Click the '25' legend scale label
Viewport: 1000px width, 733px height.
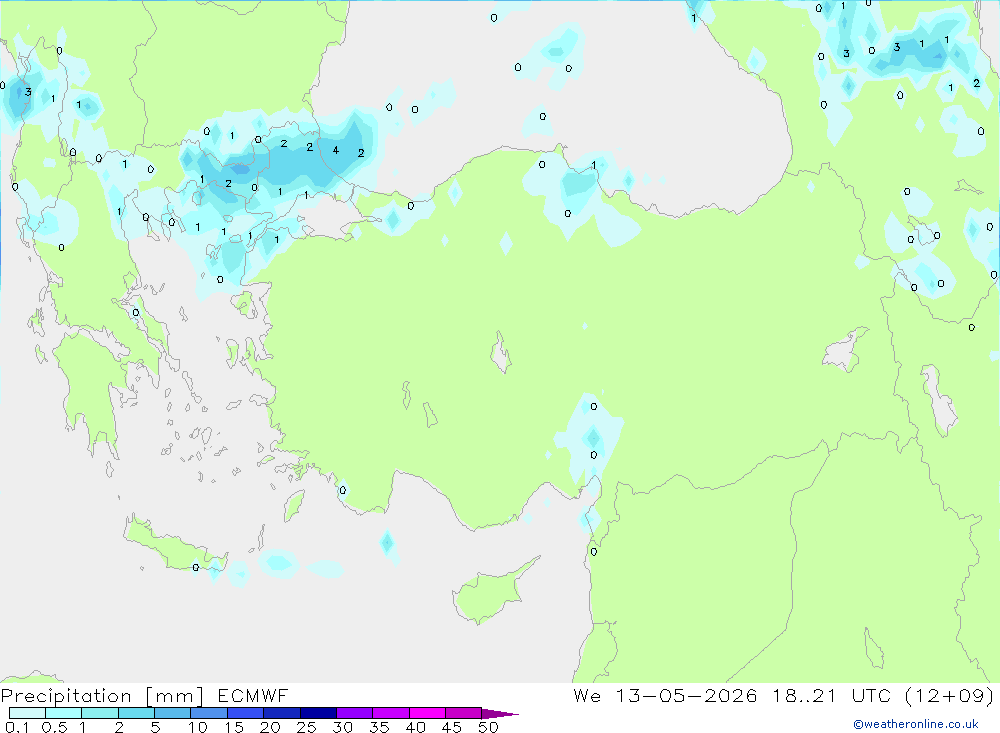(x=307, y=727)
